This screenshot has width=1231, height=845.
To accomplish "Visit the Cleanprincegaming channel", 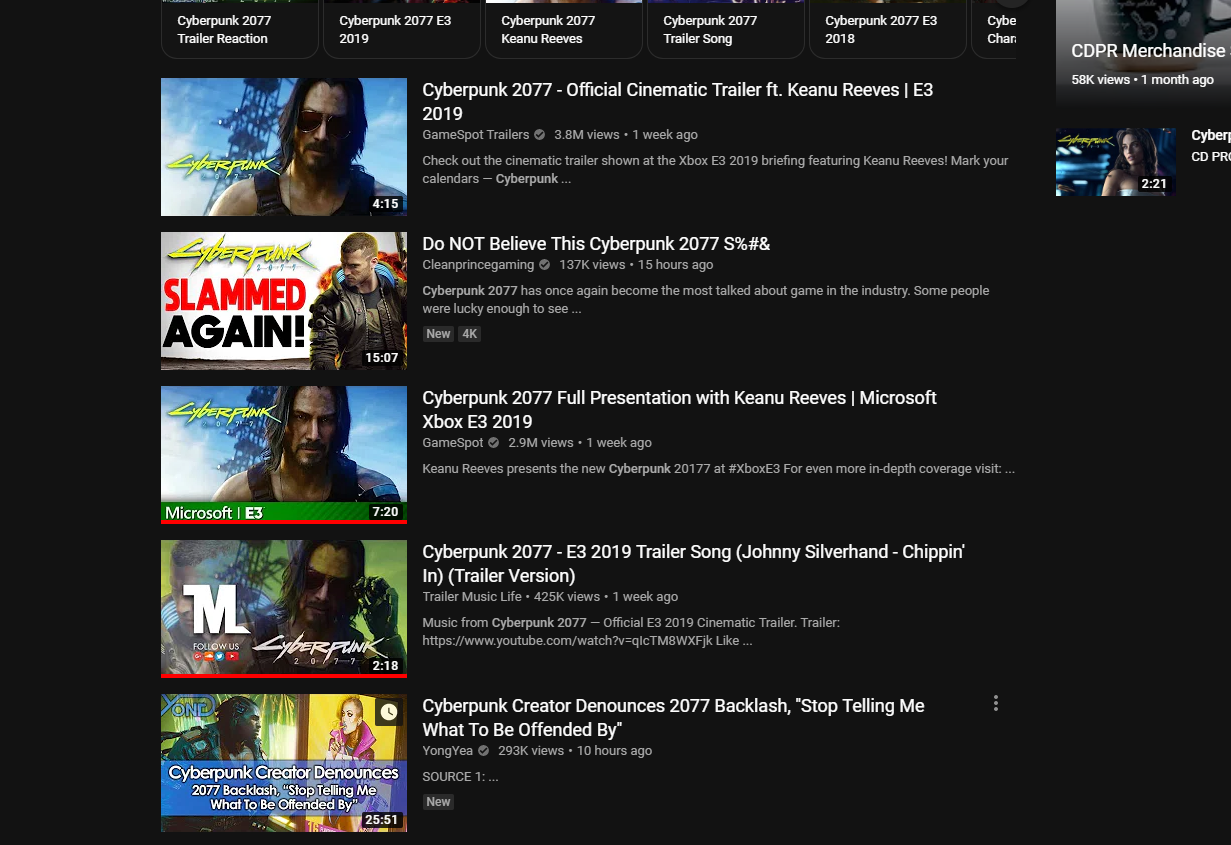I will (478, 265).
